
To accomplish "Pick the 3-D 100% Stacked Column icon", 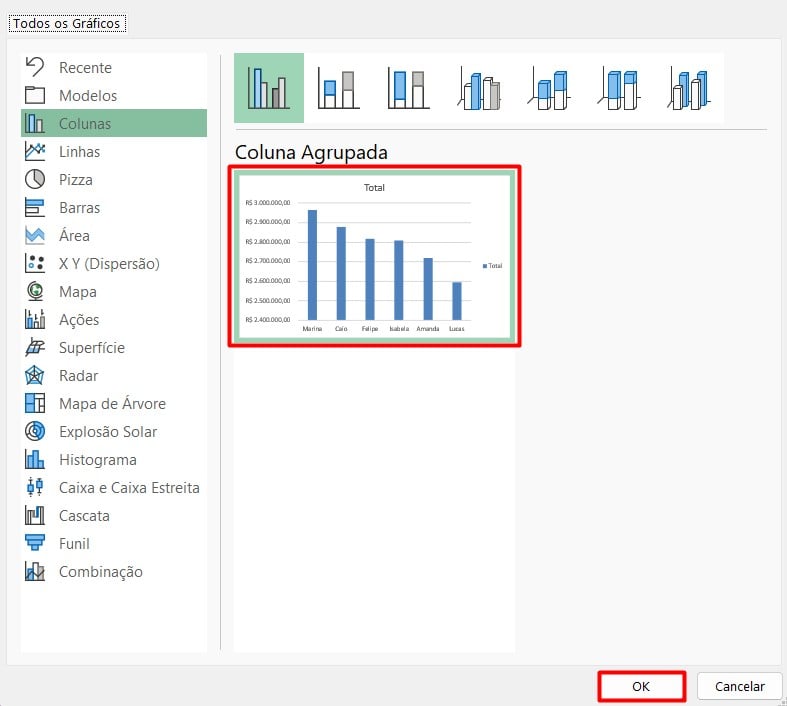I will [x=619, y=88].
